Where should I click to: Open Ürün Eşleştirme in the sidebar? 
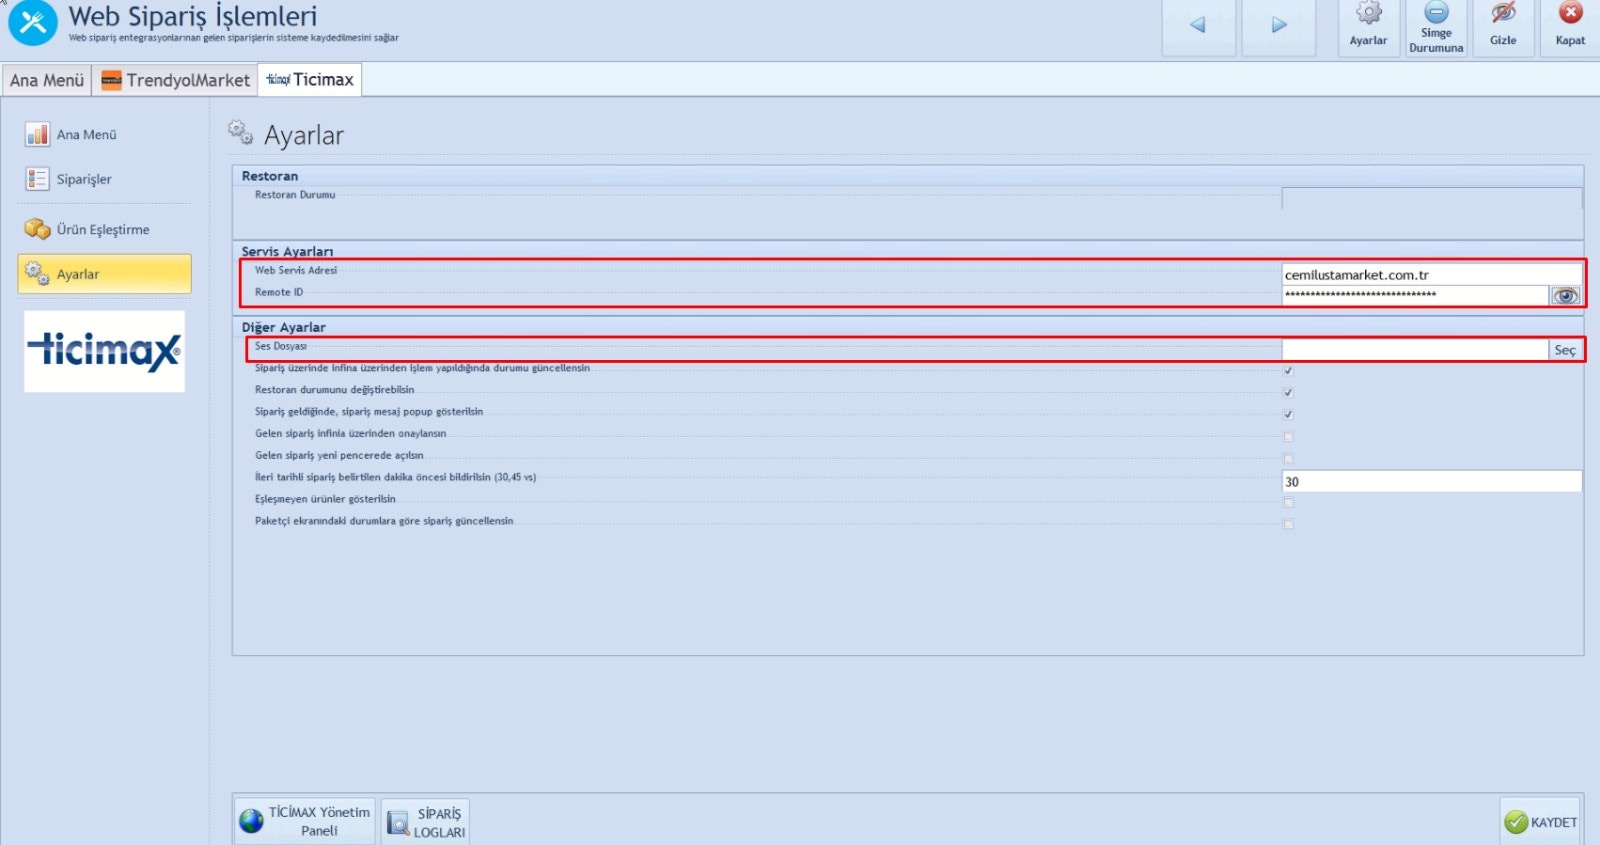pos(87,229)
